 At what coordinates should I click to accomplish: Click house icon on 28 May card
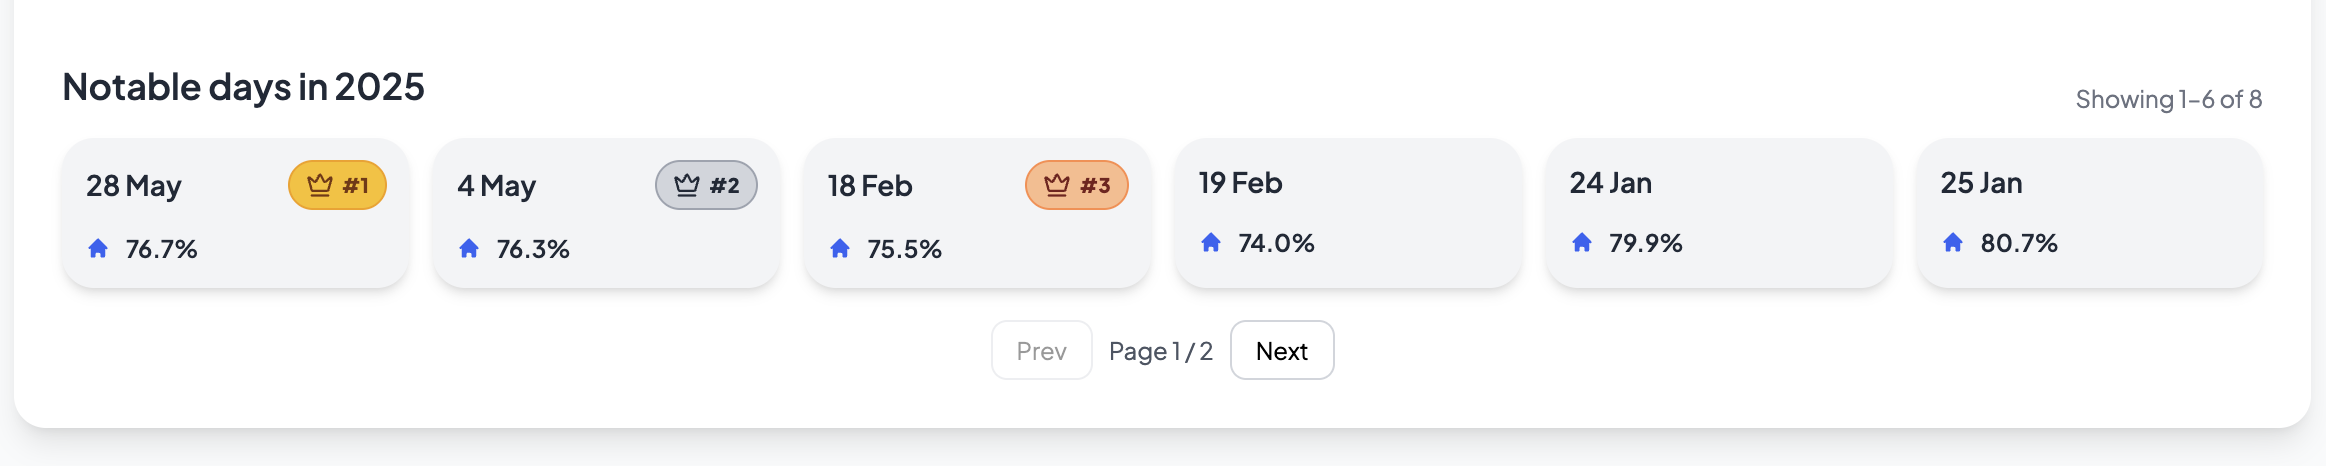pos(98,248)
